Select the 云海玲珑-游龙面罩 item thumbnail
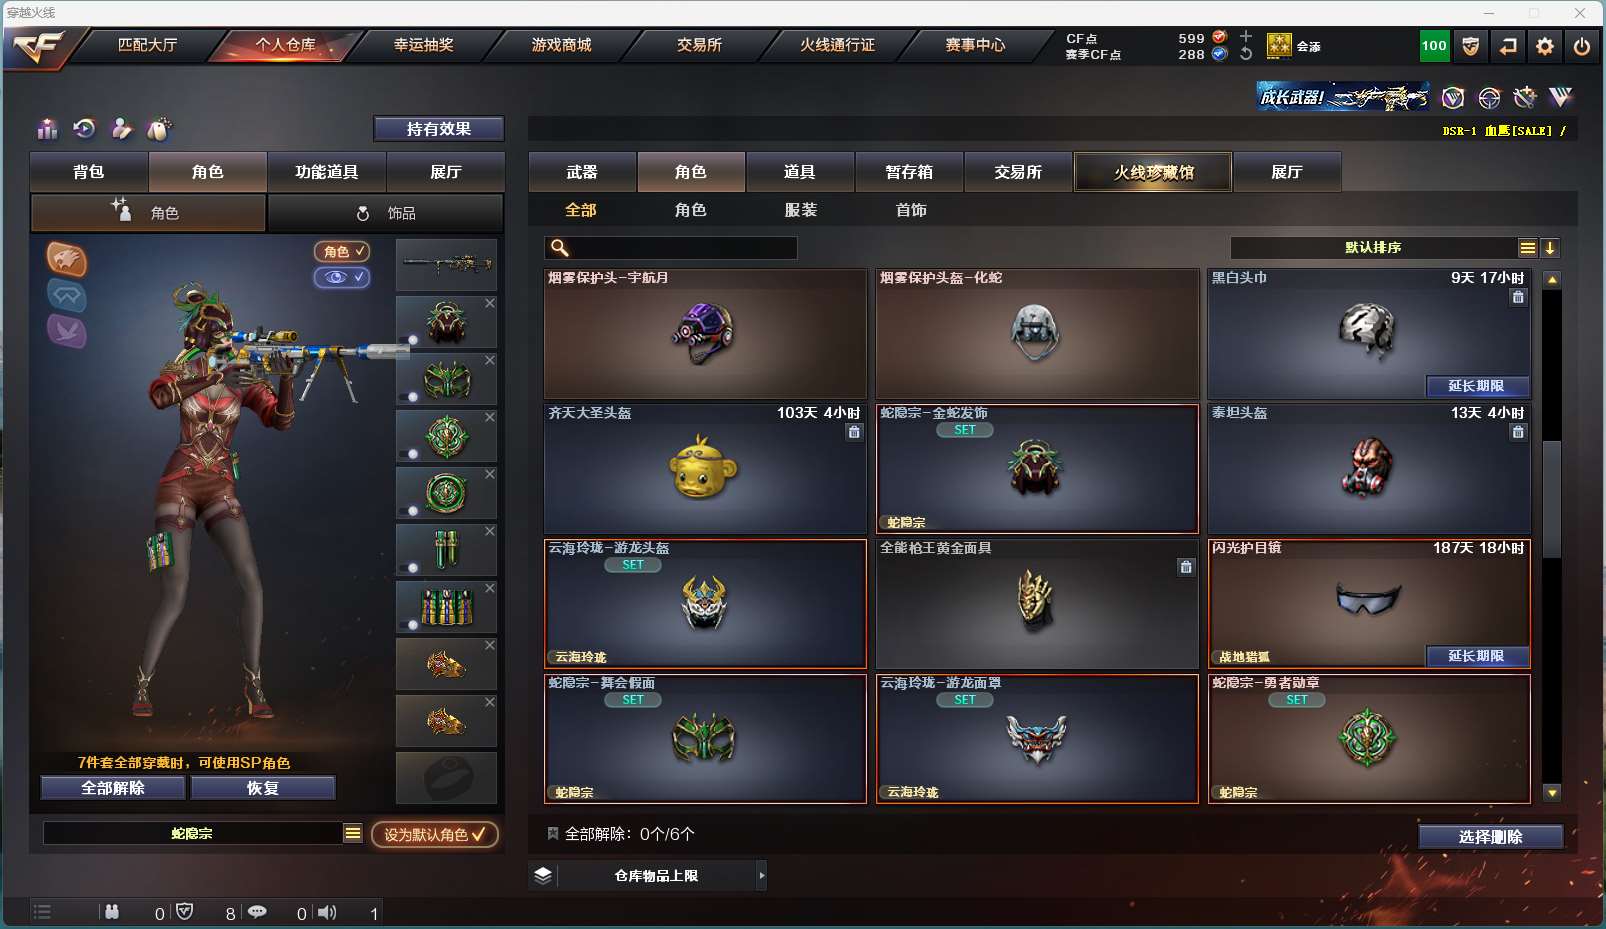1606x929 pixels. tap(1037, 739)
